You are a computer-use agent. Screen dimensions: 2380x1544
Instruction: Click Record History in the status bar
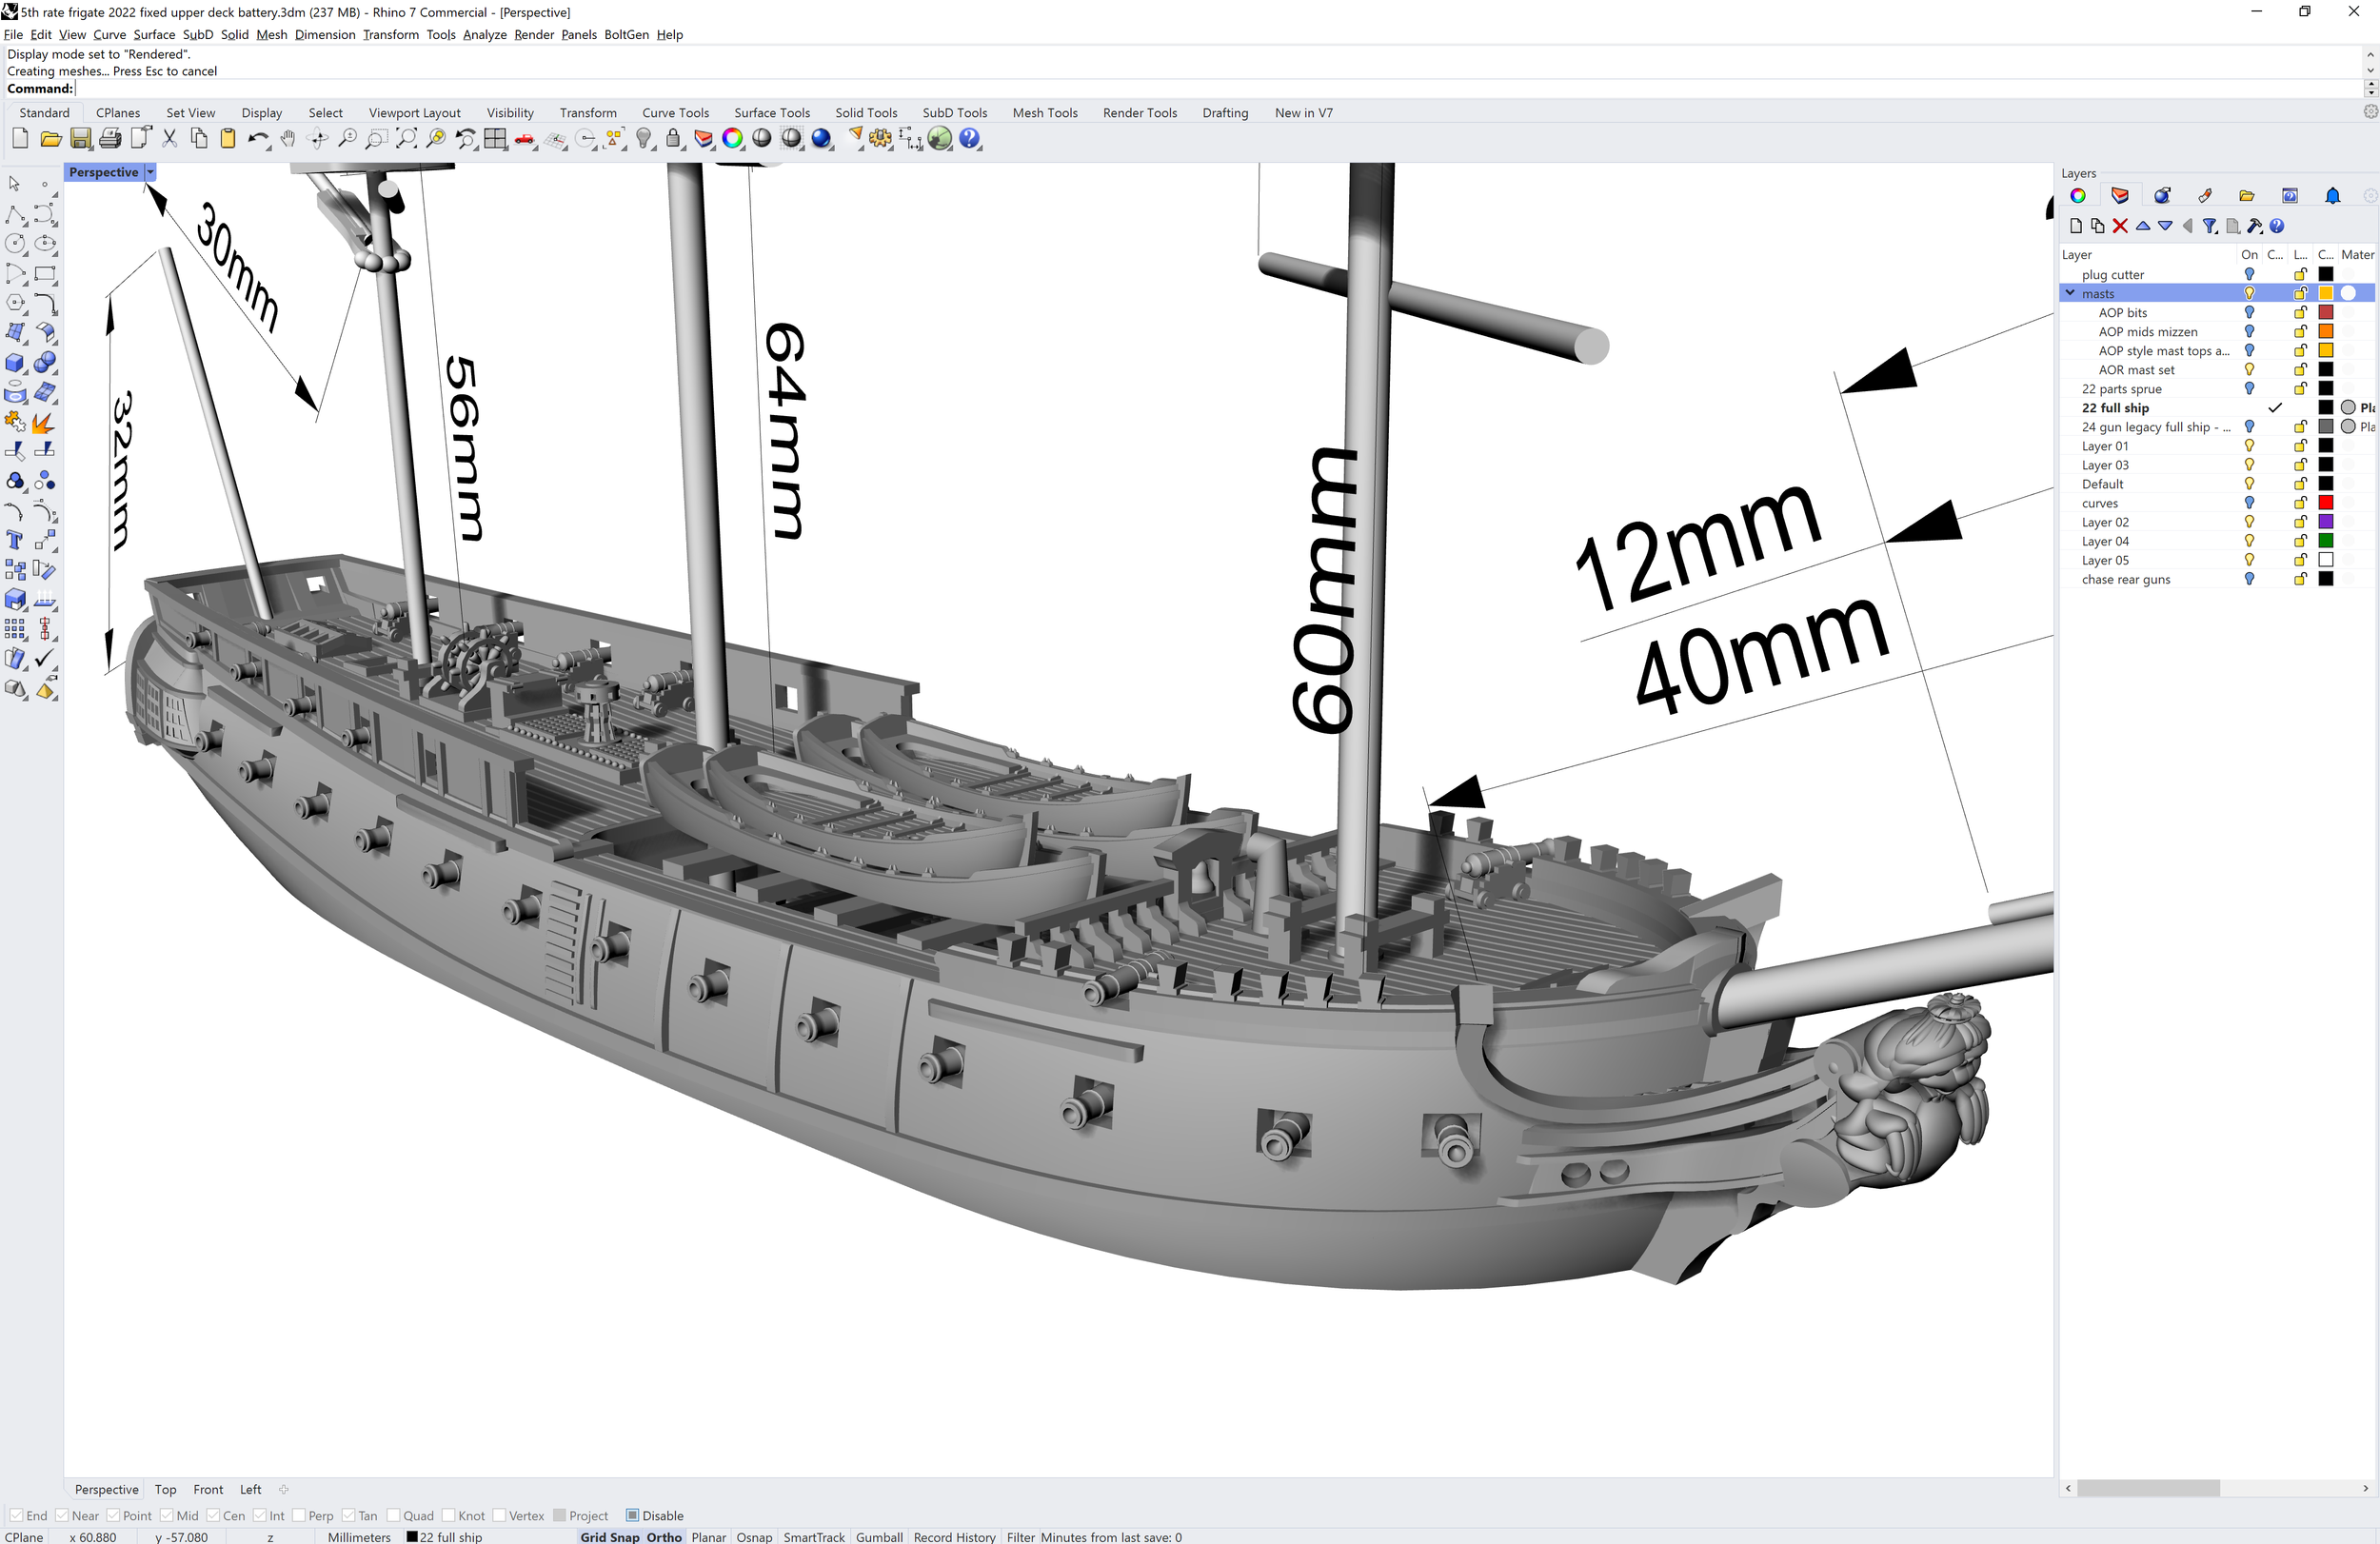pyautogui.click(x=954, y=1537)
